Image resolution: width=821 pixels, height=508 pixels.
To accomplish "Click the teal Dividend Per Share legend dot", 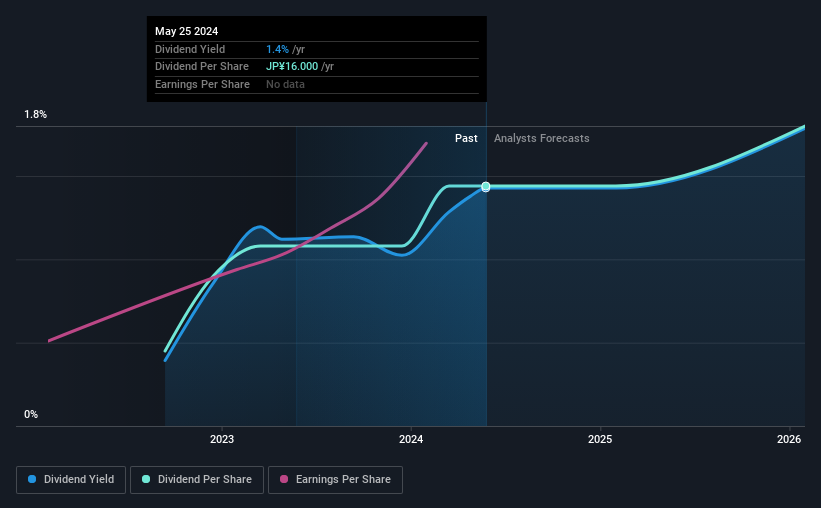I will [x=146, y=479].
